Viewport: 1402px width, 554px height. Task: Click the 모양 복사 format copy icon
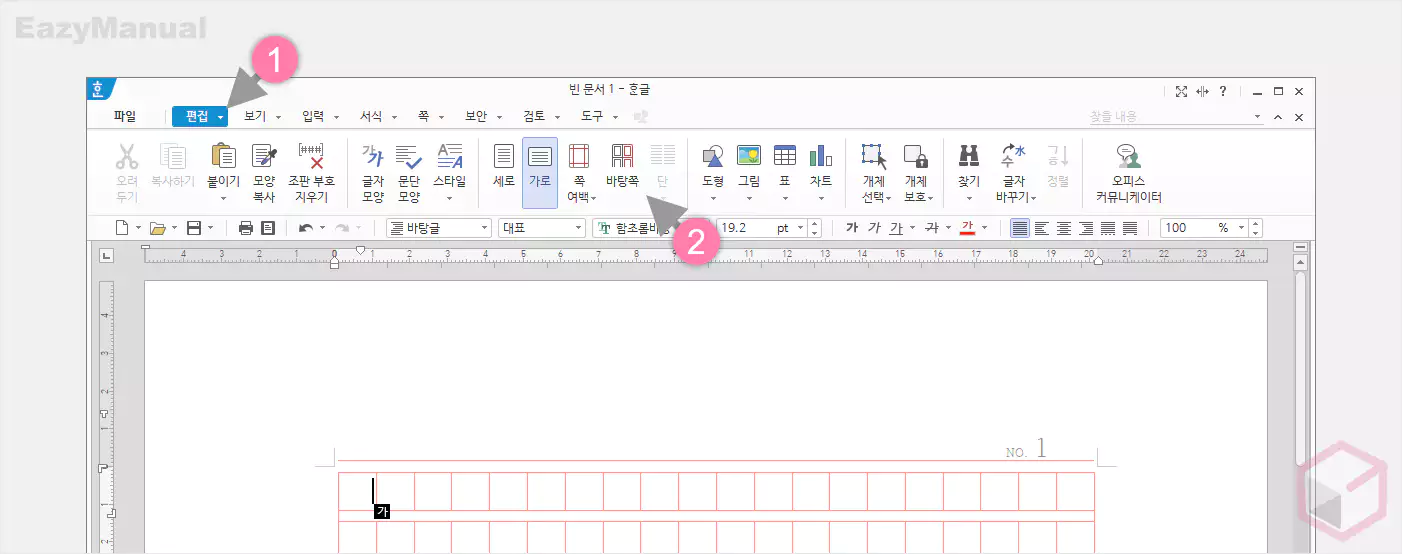264,156
